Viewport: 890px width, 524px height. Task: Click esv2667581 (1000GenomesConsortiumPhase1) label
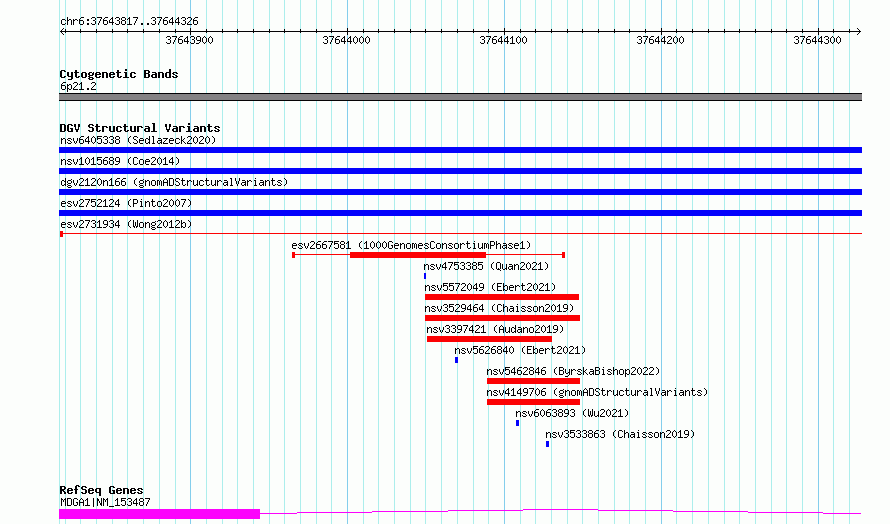click(x=412, y=245)
